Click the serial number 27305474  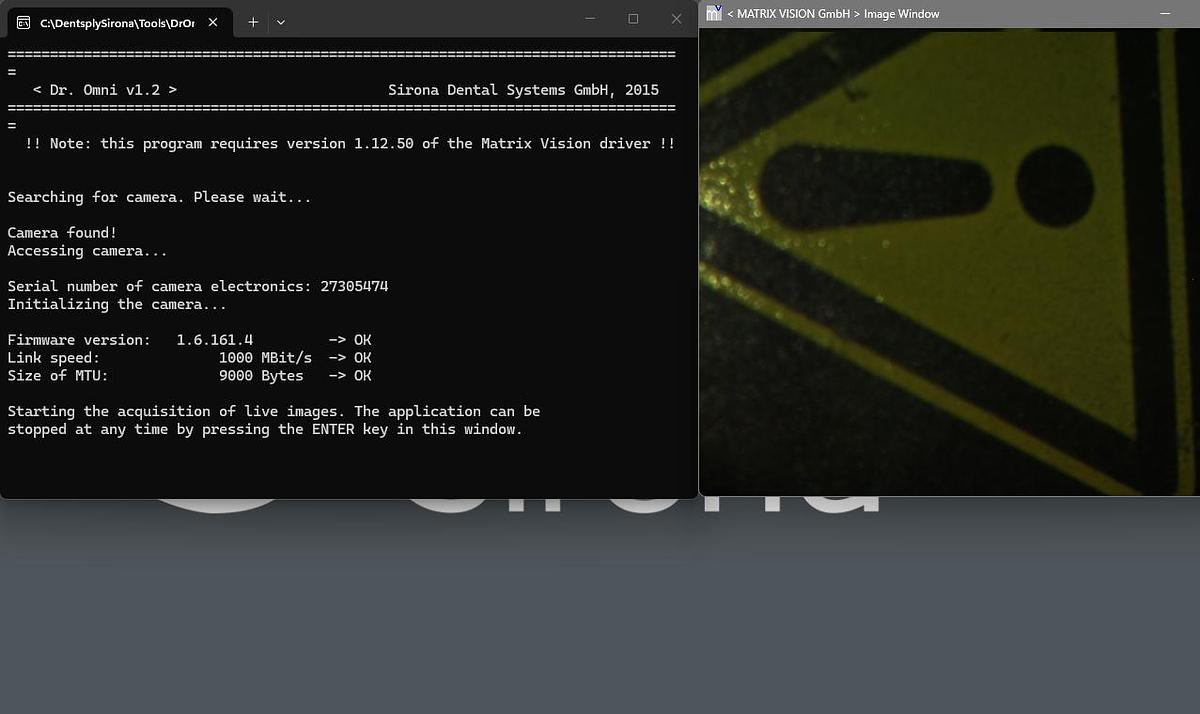[354, 286]
